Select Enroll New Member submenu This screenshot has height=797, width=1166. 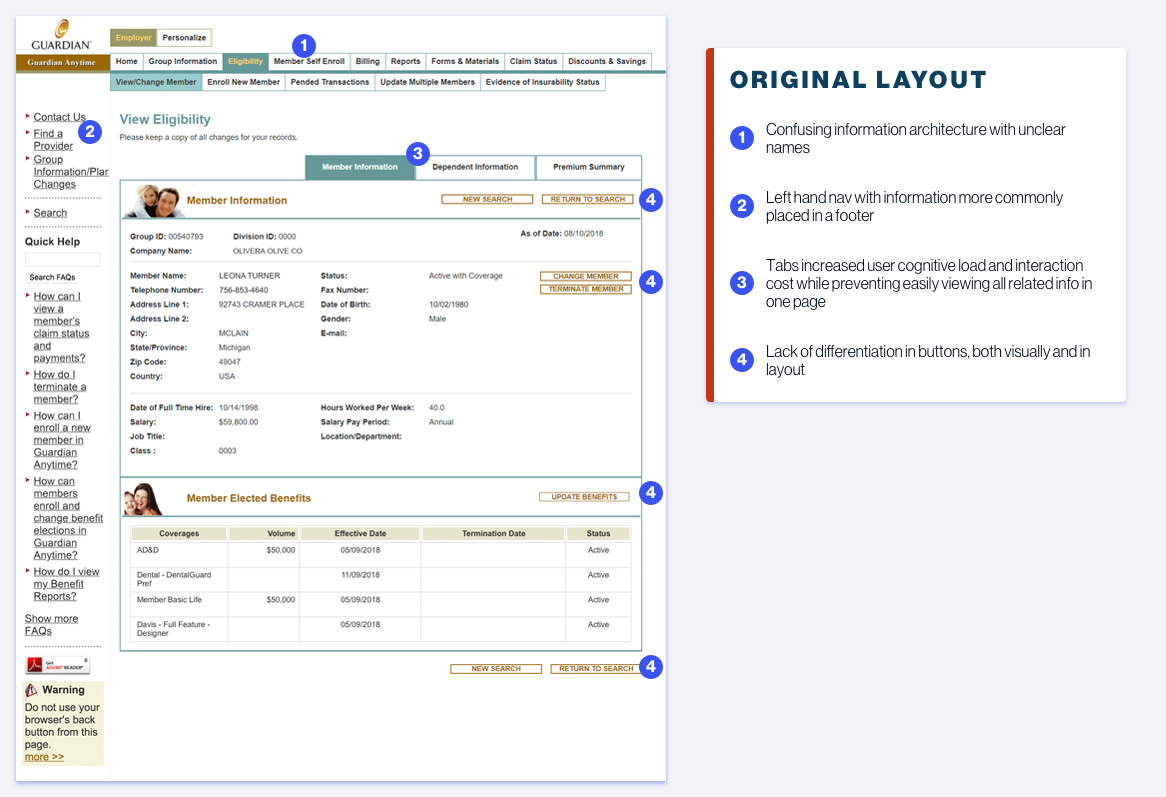coord(243,83)
